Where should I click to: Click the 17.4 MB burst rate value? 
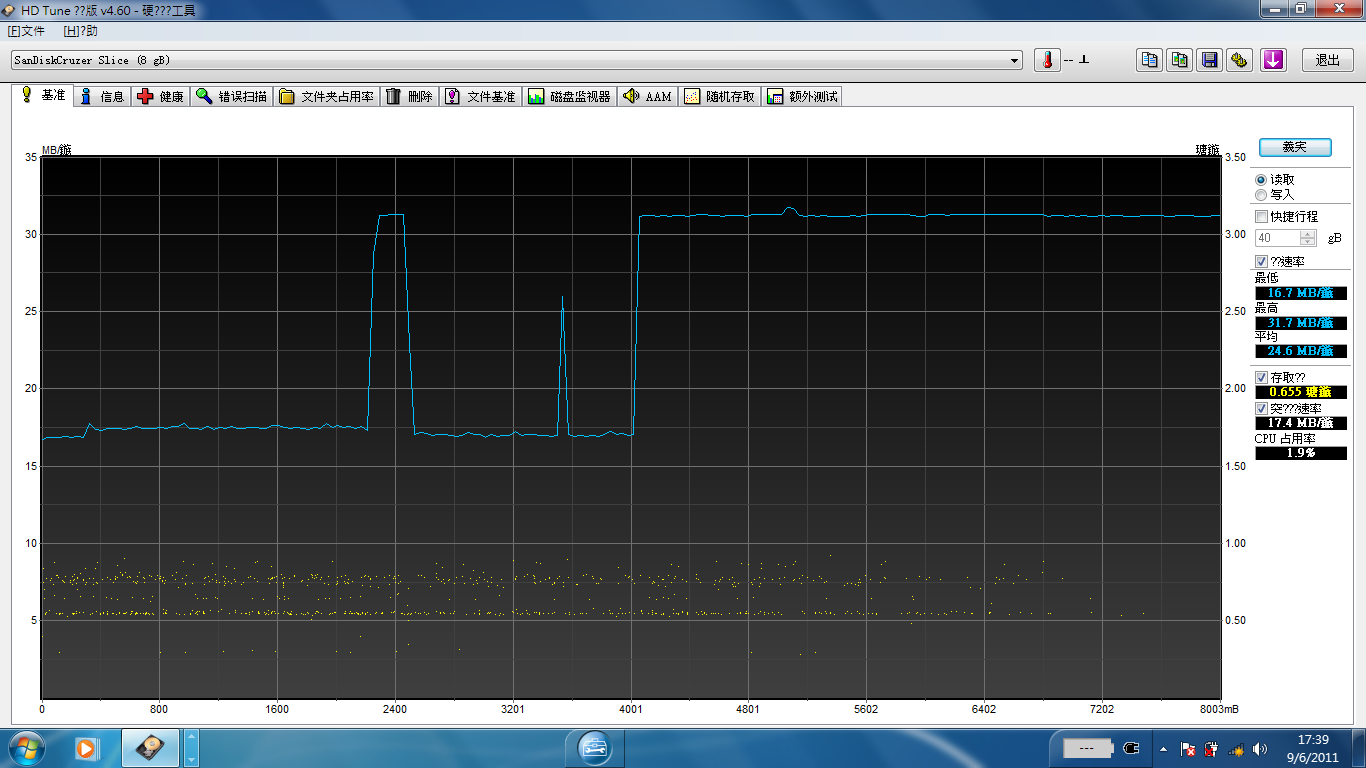pos(1301,423)
